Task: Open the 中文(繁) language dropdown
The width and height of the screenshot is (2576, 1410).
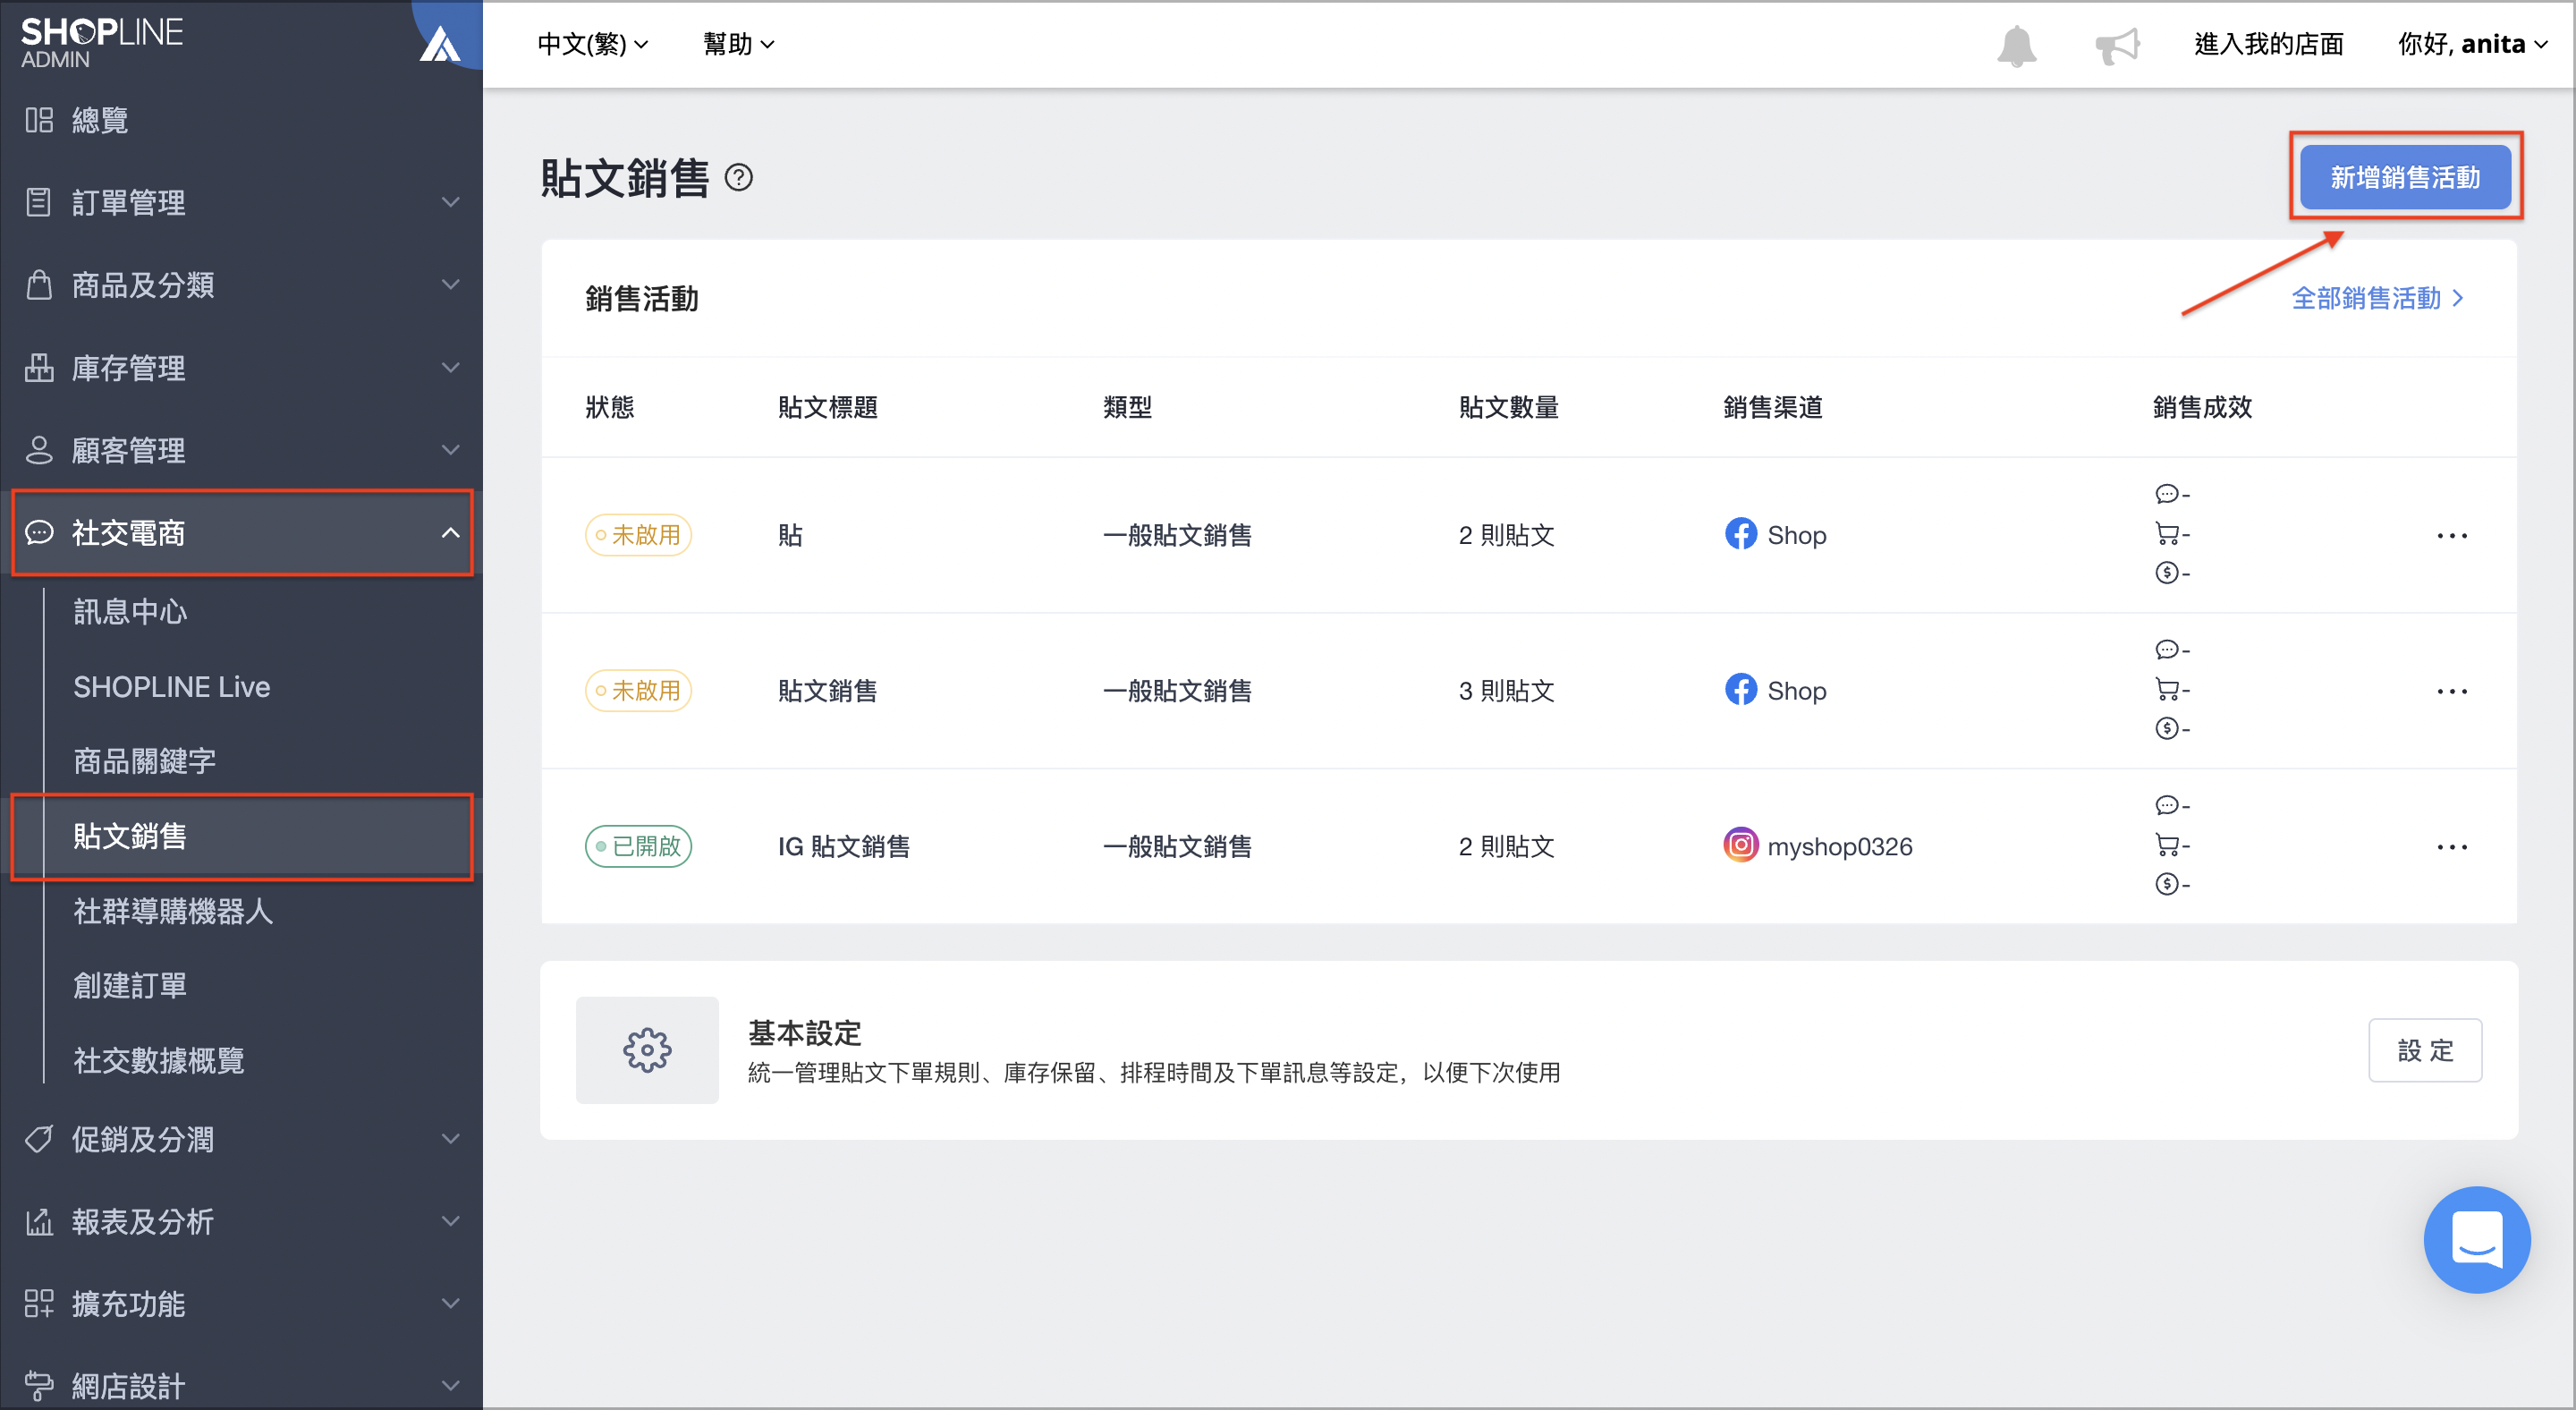Action: [x=593, y=44]
